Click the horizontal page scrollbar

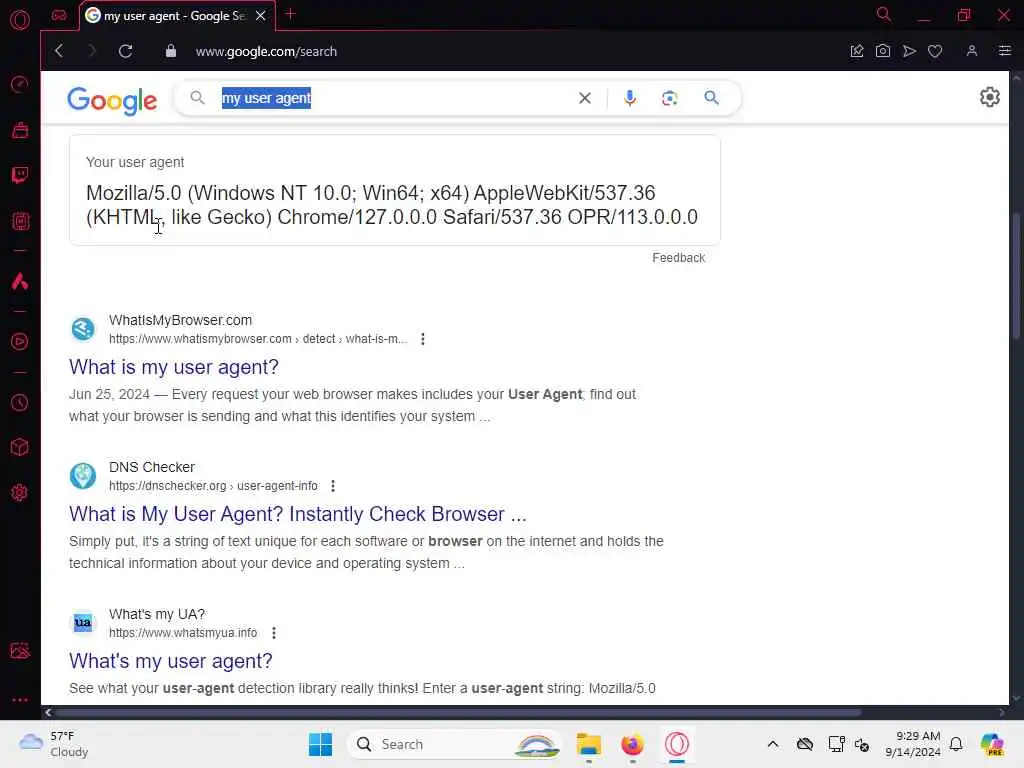457,712
